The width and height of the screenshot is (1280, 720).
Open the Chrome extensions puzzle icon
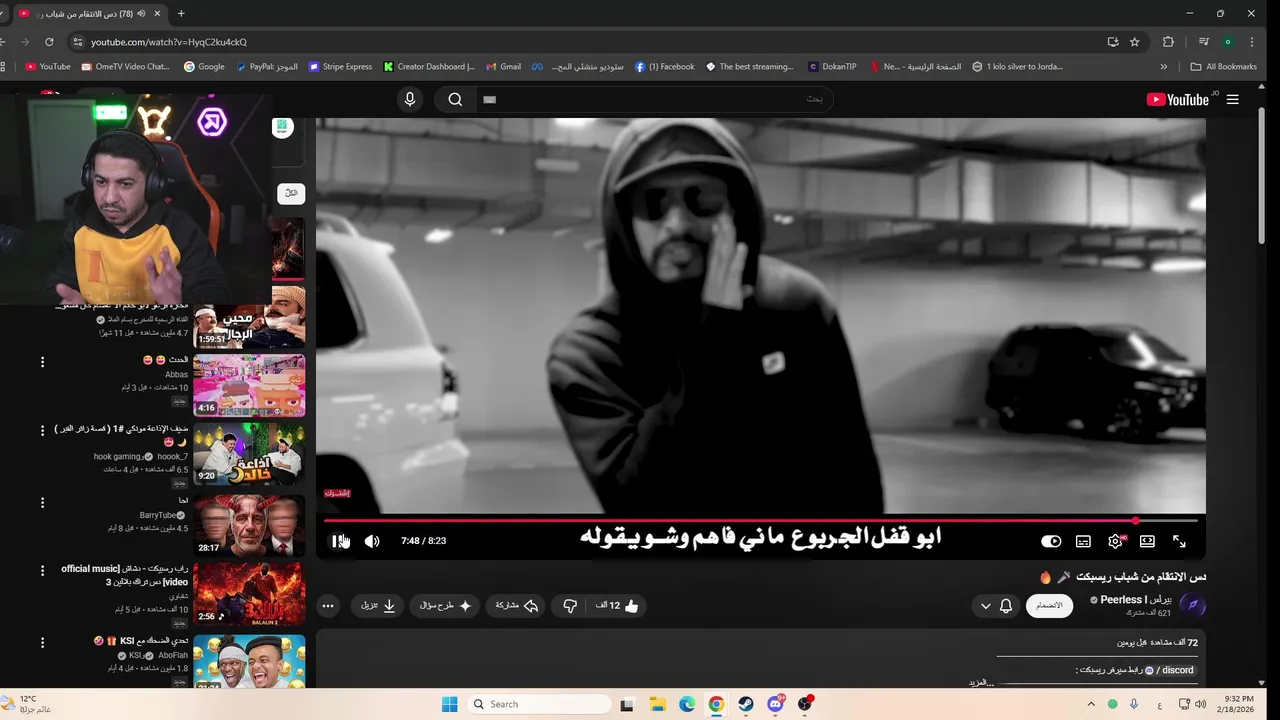[x=1168, y=42]
